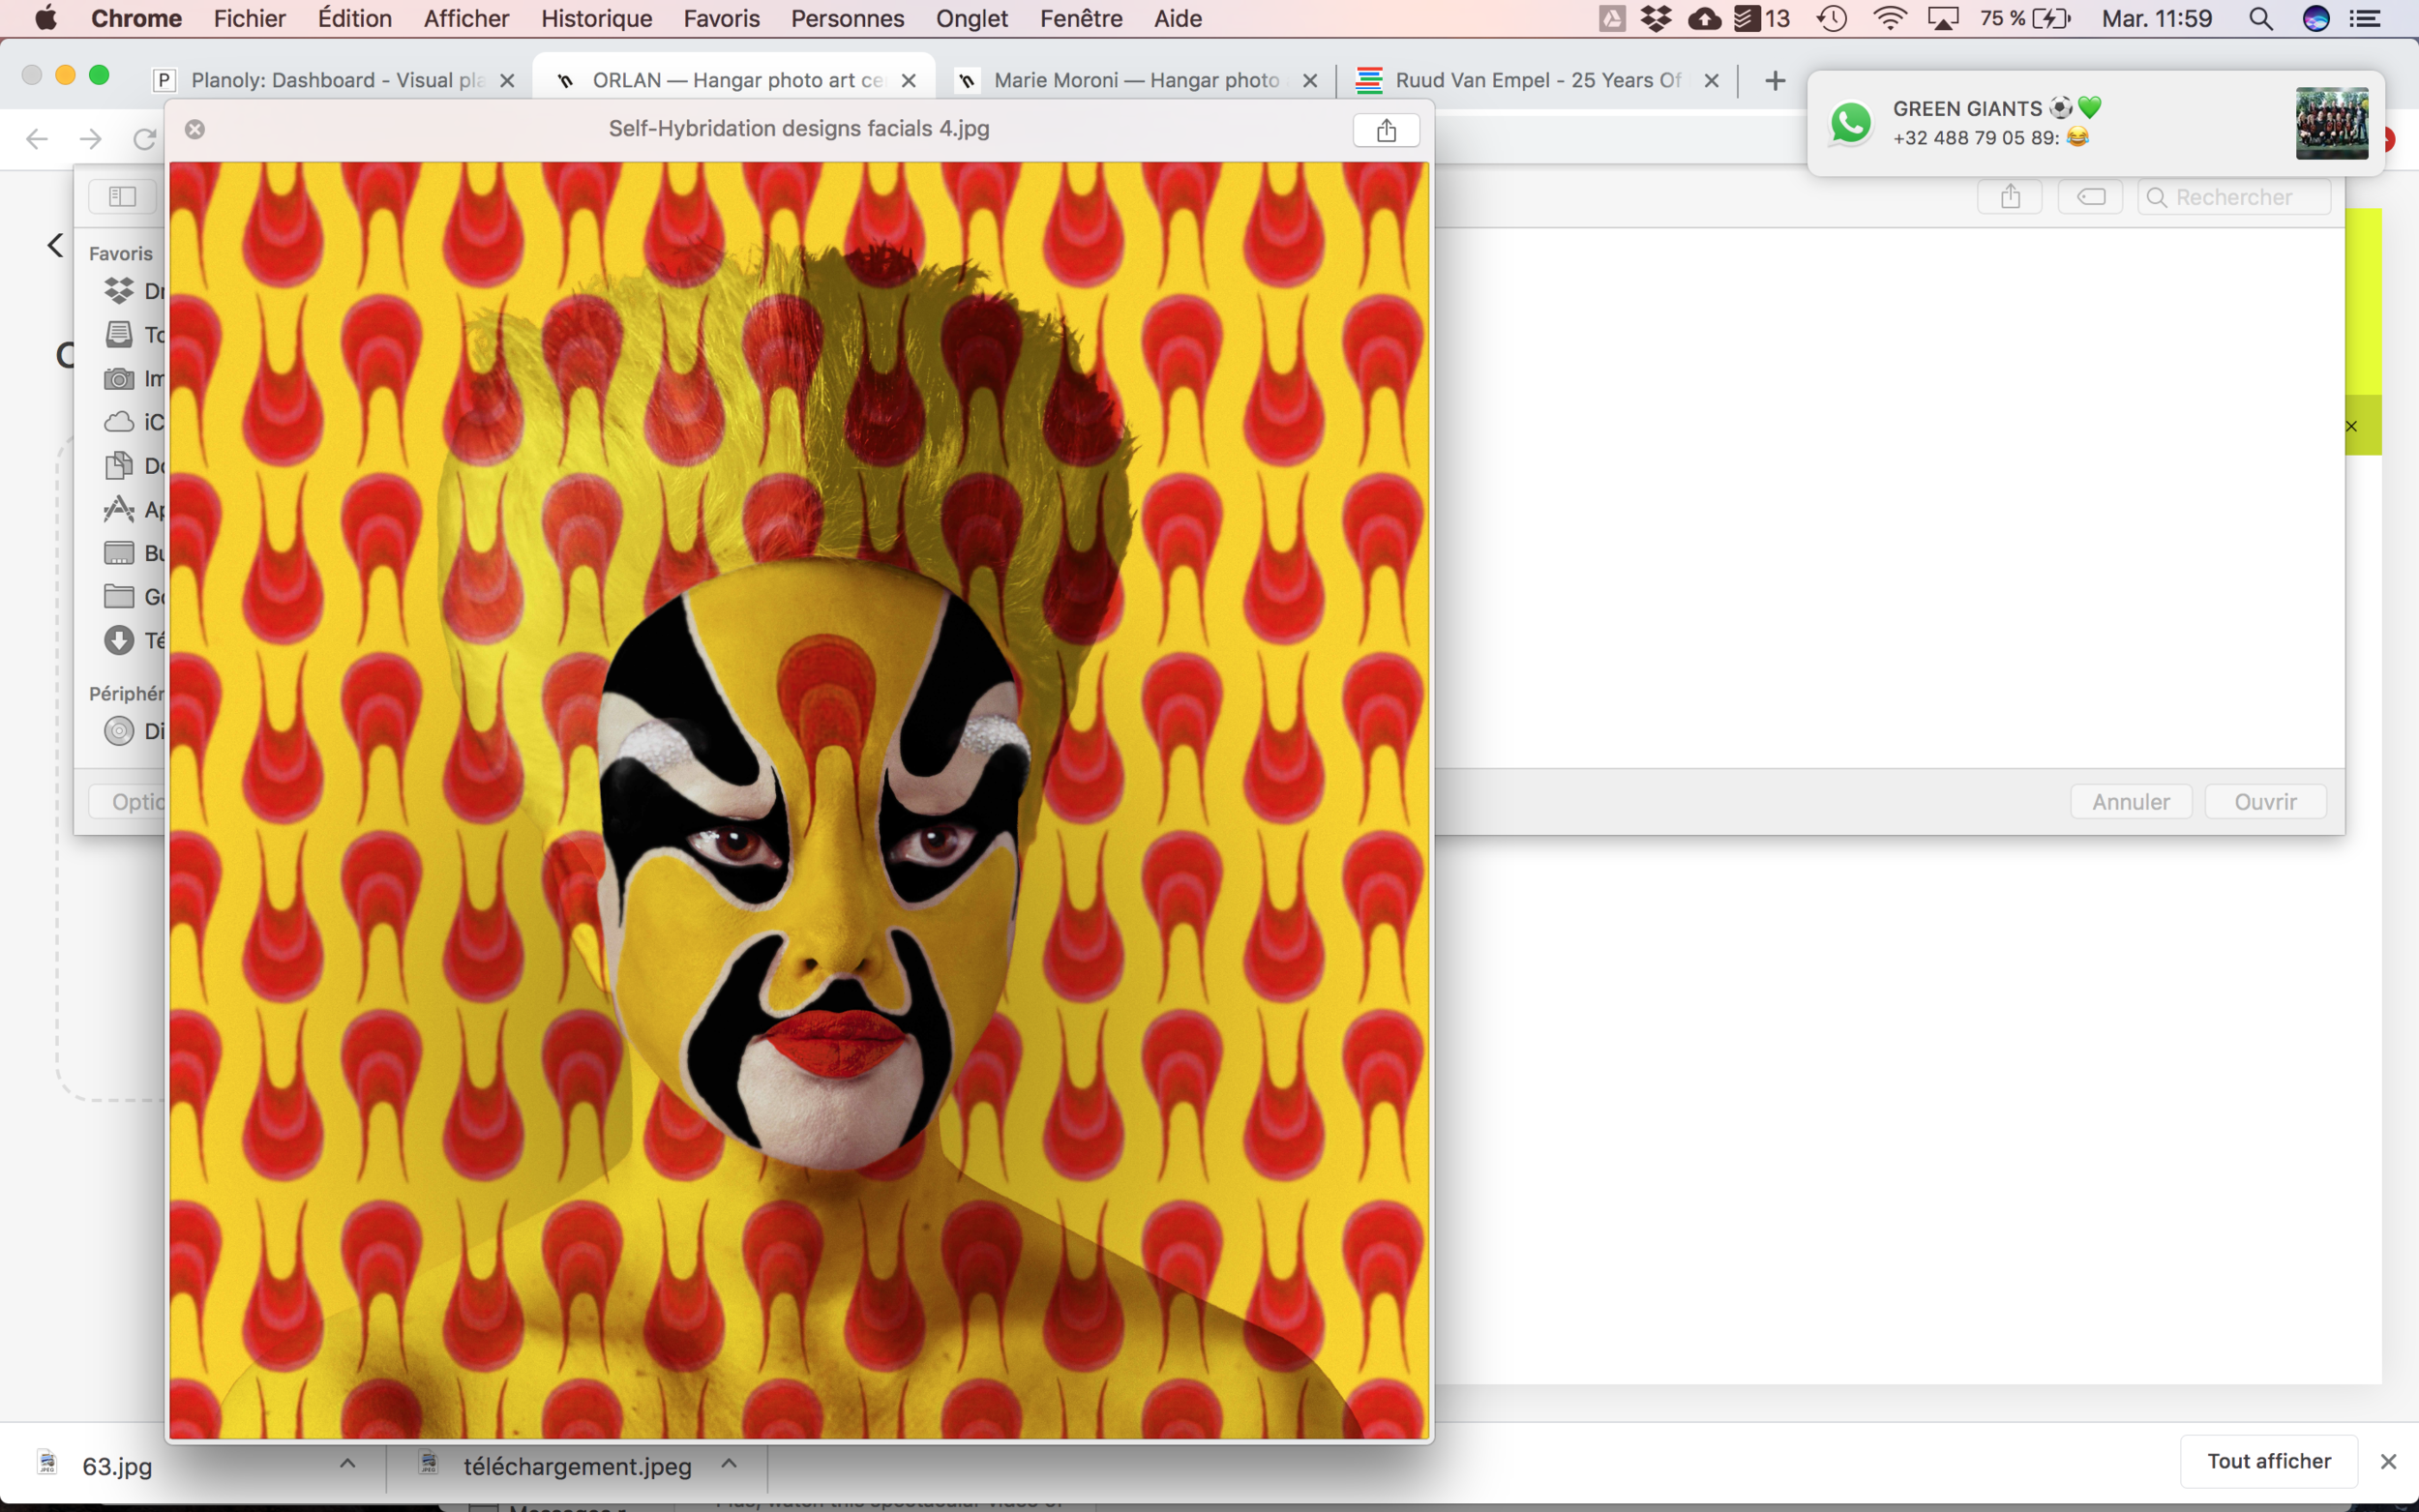
Task: Click the Quick Look share icon
Action: pos(1385,130)
